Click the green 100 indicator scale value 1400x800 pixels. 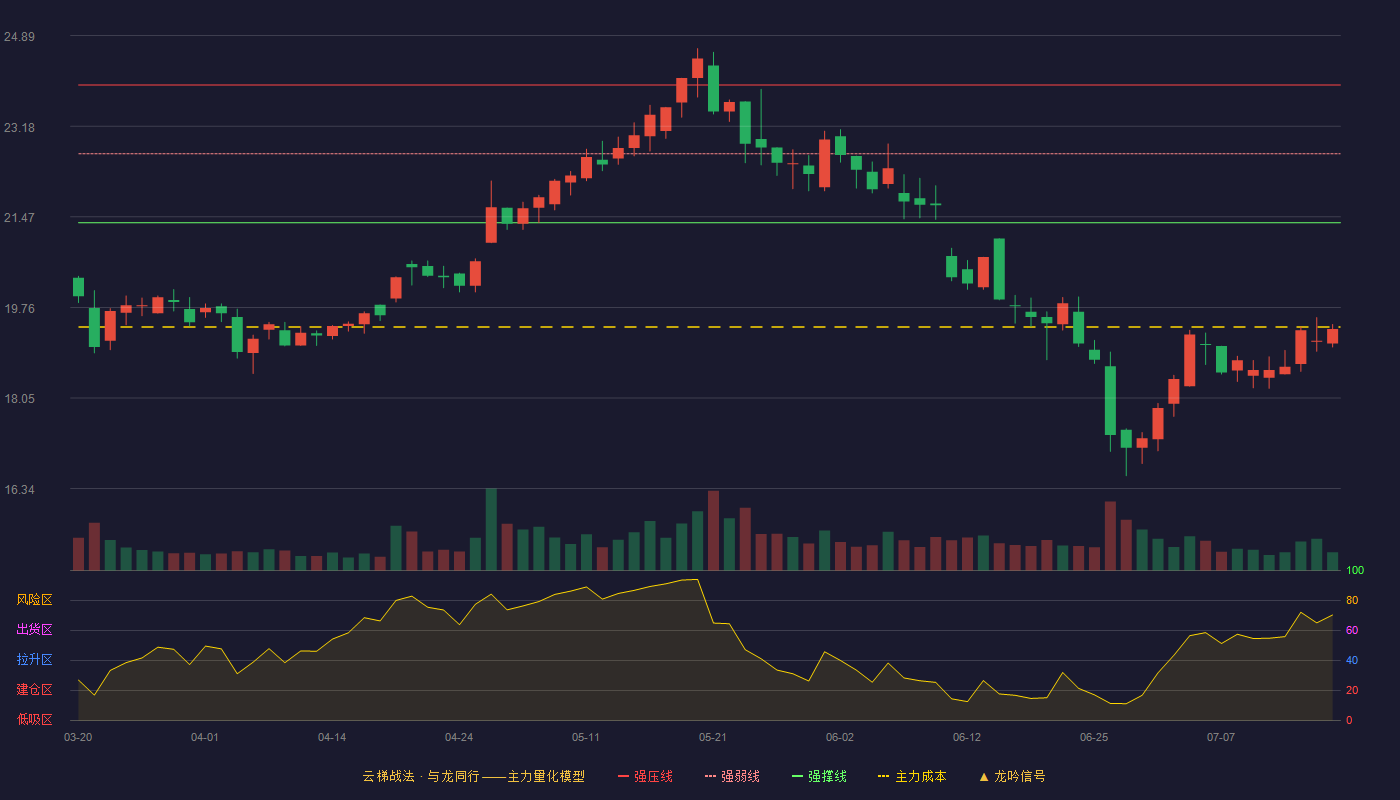pyautogui.click(x=1355, y=570)
